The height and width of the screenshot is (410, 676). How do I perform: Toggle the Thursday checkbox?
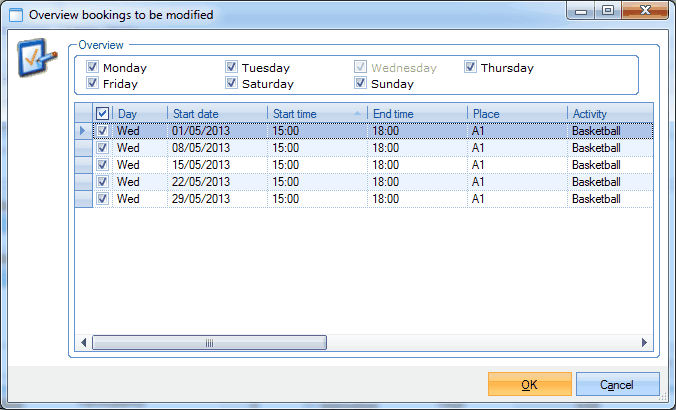(471, 68)
